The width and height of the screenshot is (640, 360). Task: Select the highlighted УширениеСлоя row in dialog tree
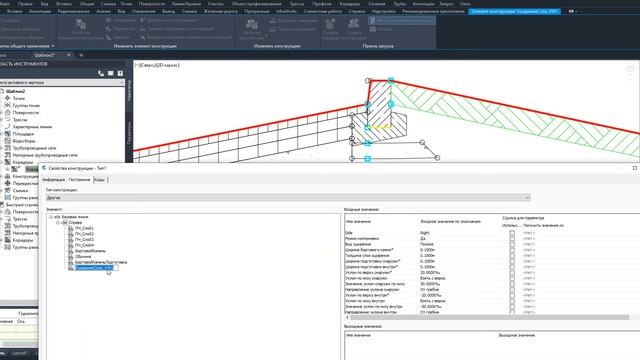[x=93, y=268]
